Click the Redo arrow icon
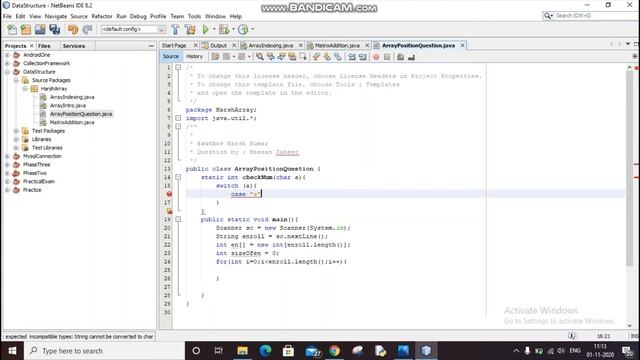 coord(87,29)
